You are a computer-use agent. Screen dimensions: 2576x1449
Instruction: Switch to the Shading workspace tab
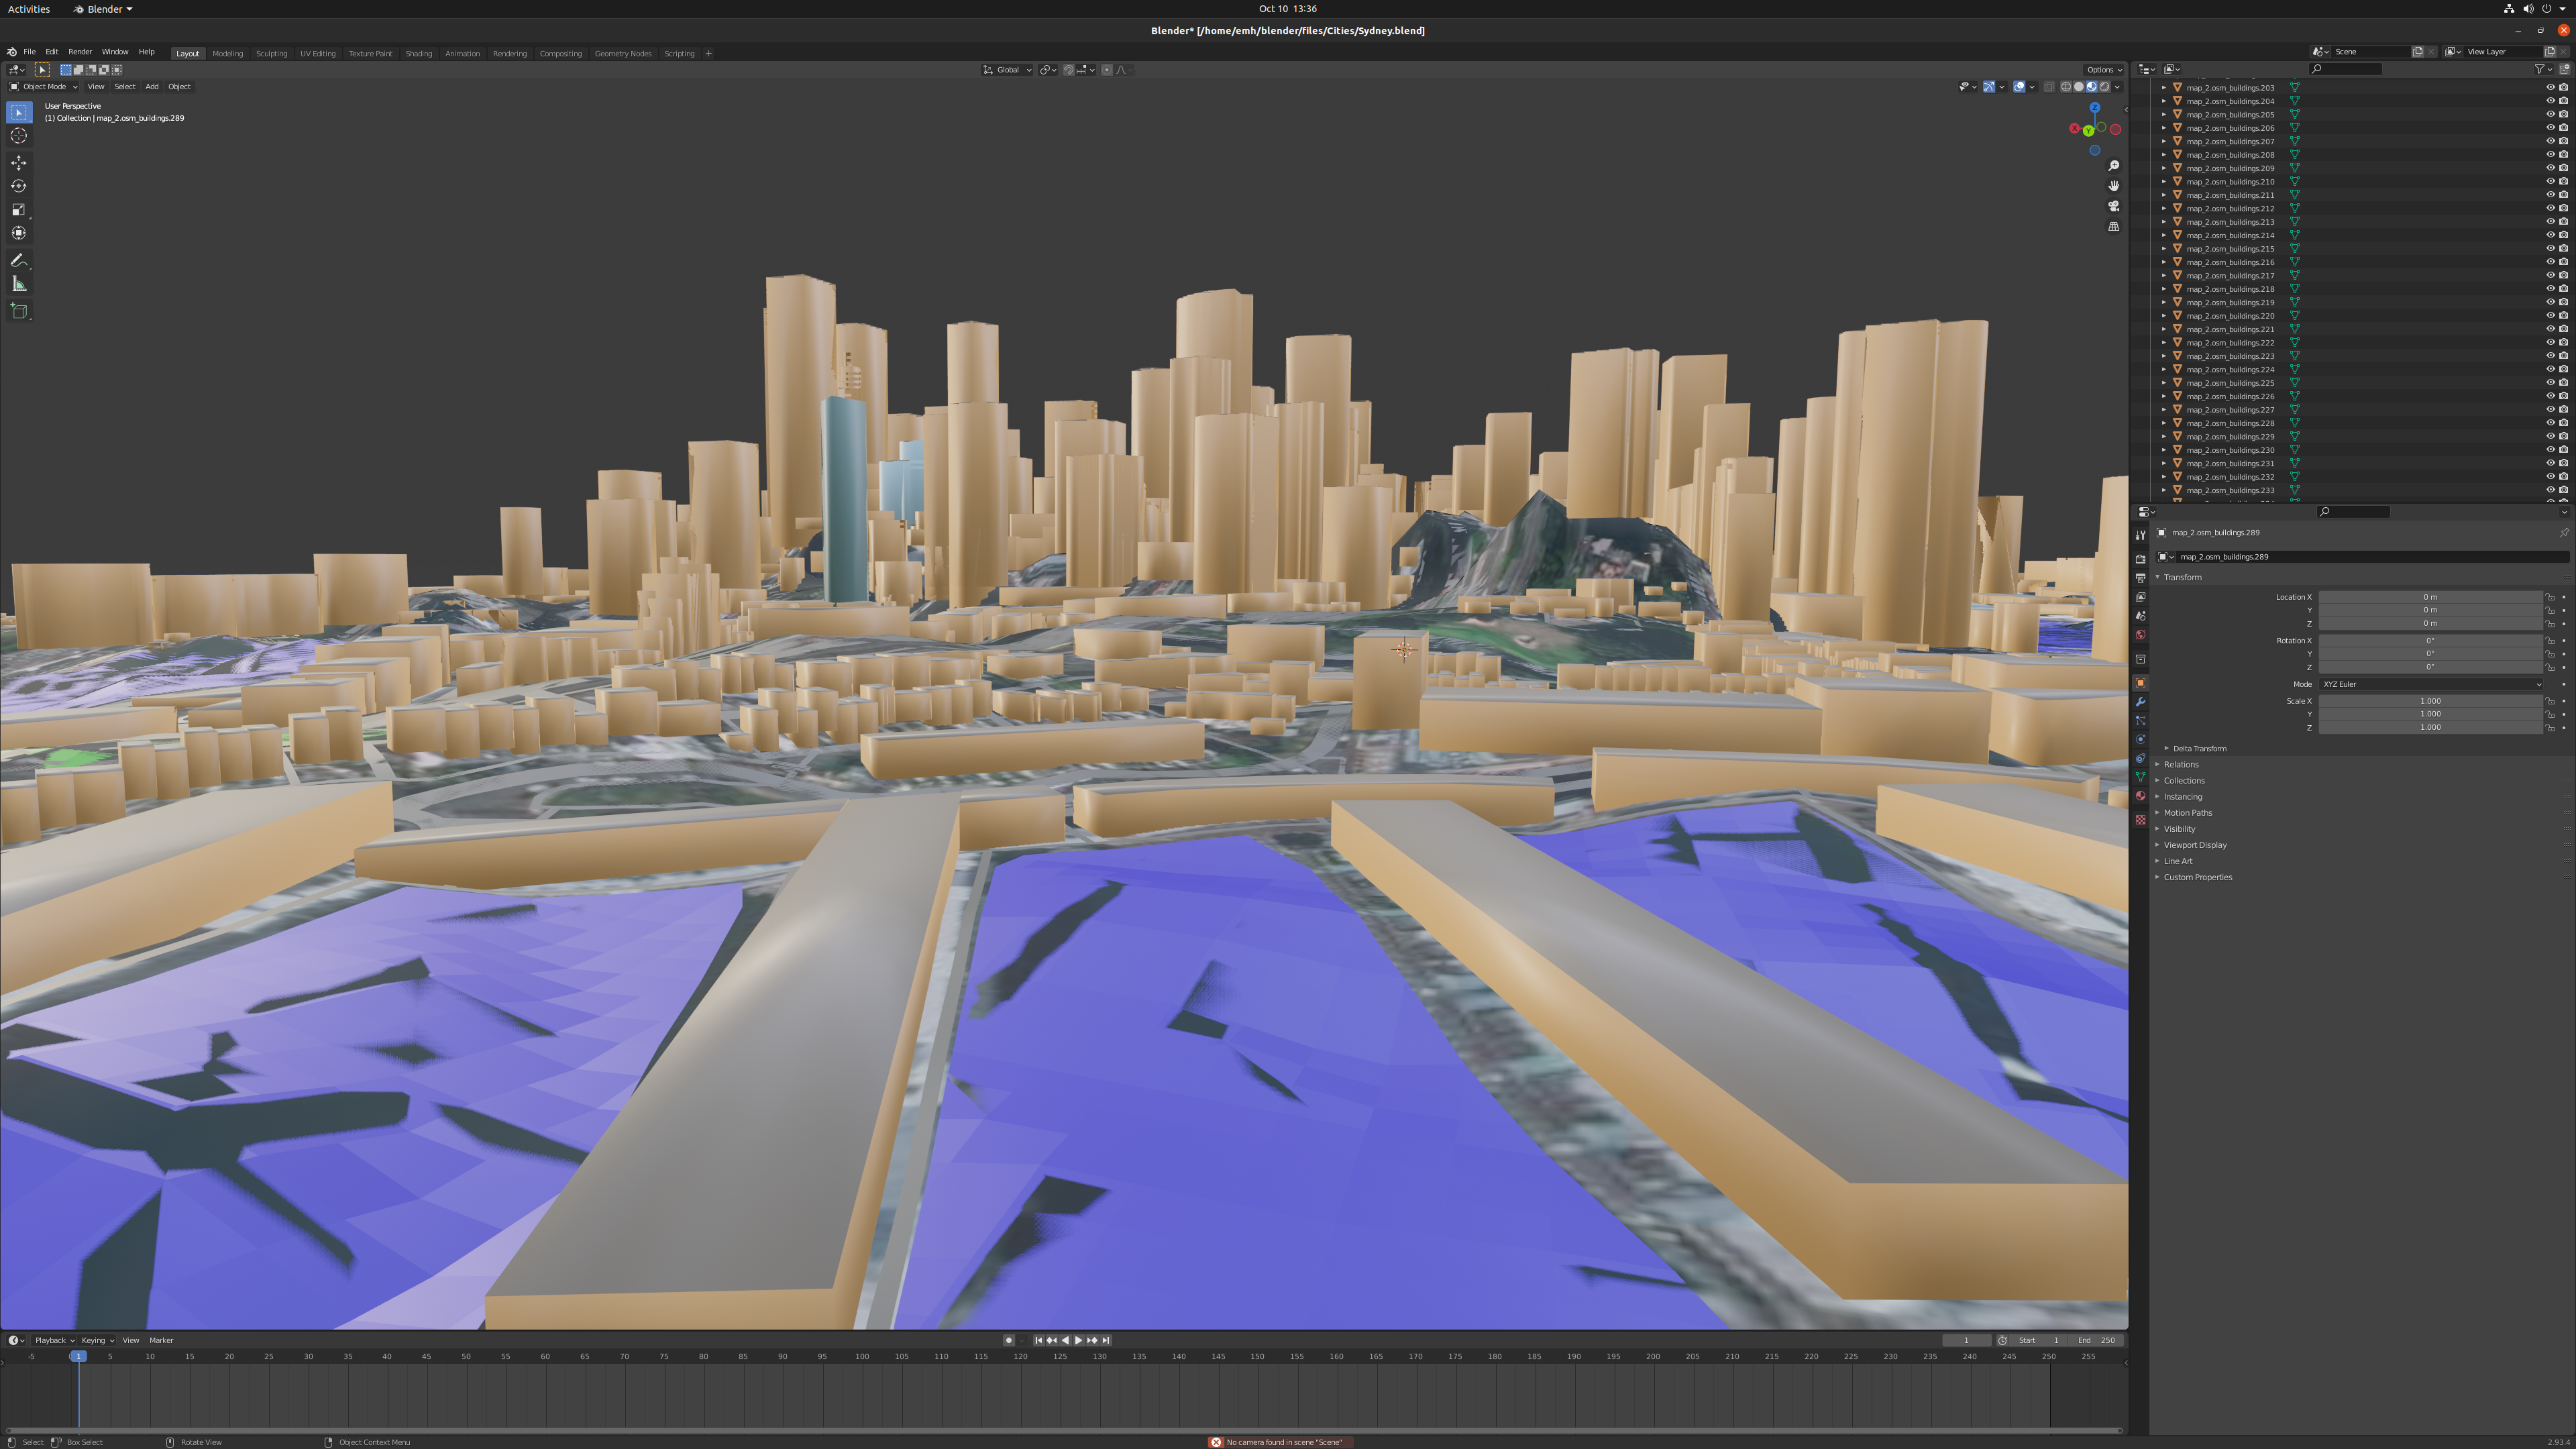[418, 54]
